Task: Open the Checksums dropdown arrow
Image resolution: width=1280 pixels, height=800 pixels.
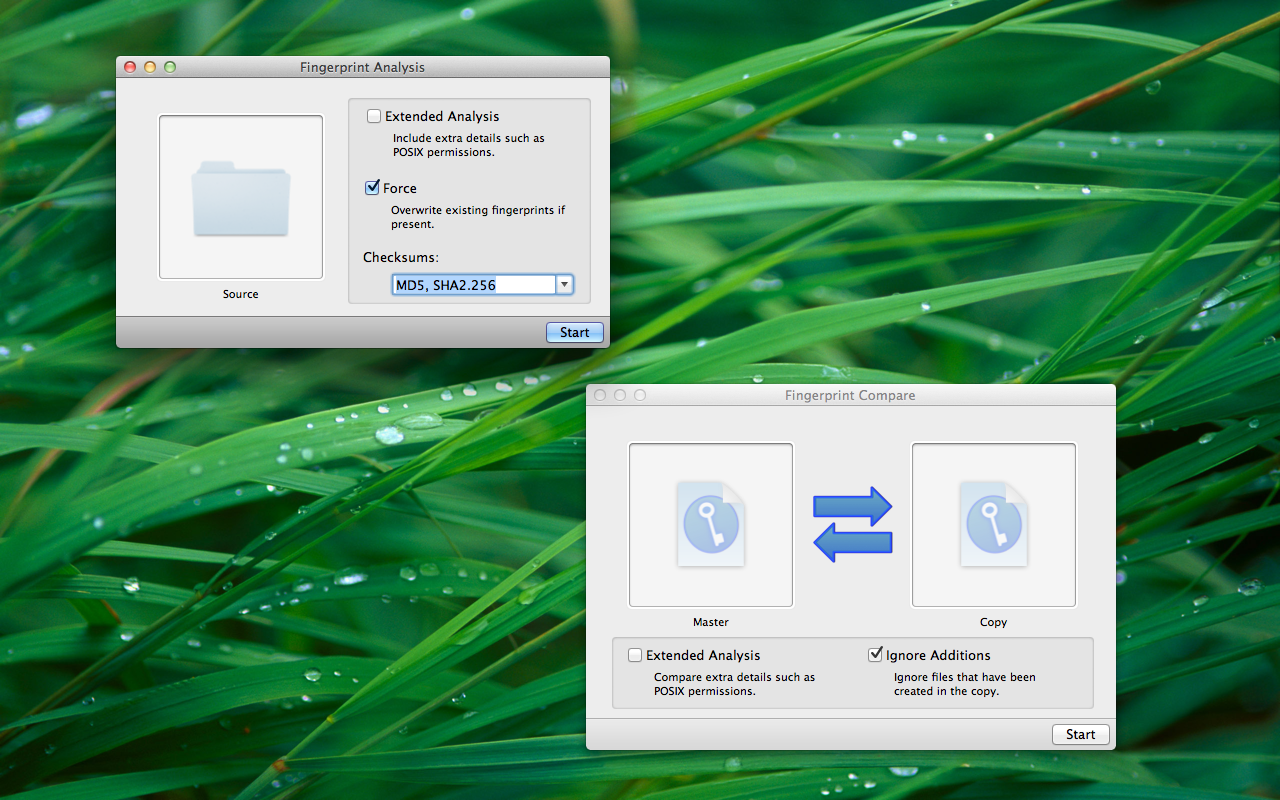Action: [x=565, y=285]
